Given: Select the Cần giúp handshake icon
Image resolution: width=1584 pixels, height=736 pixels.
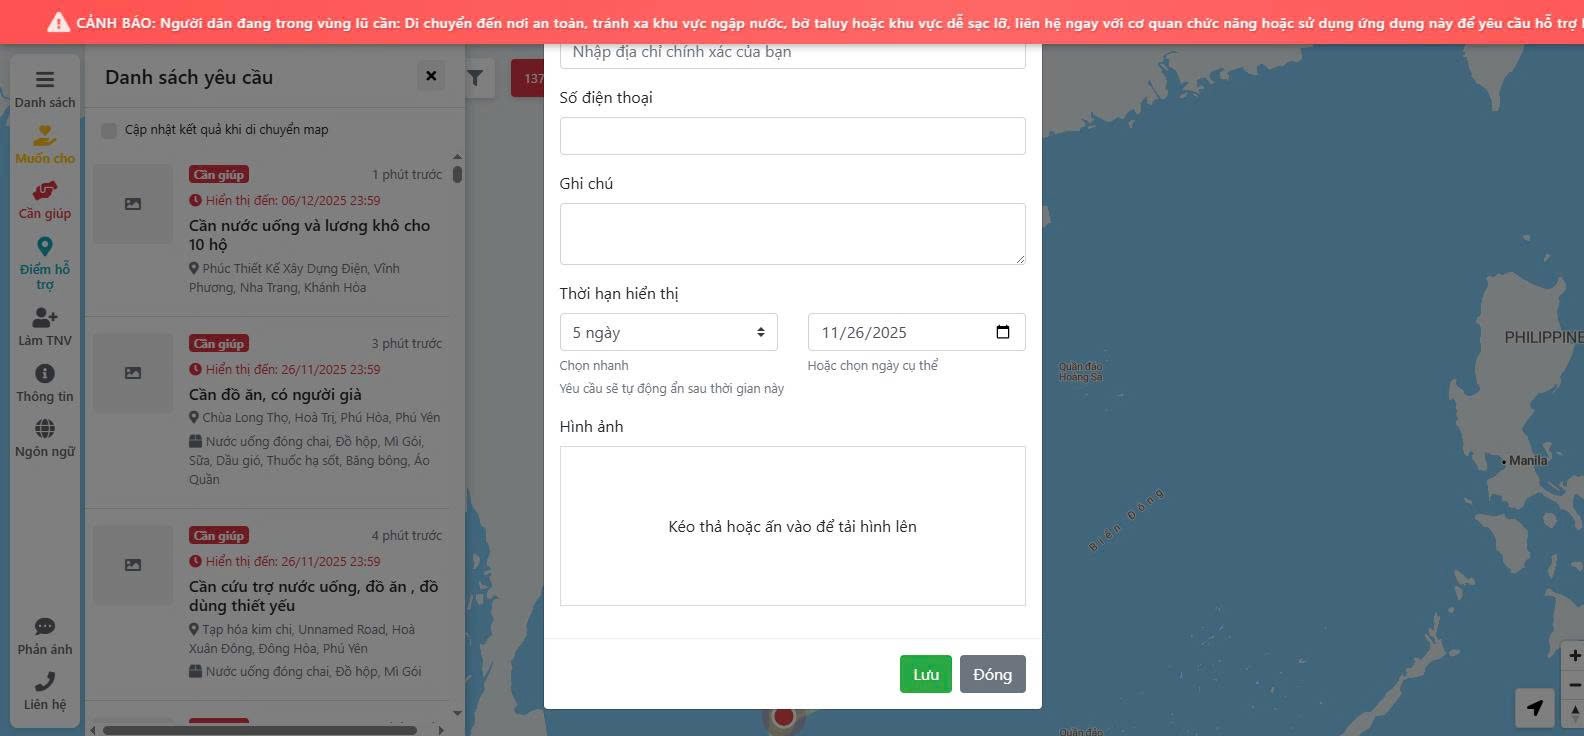Looking at the screenshot, I should point(45,191).
